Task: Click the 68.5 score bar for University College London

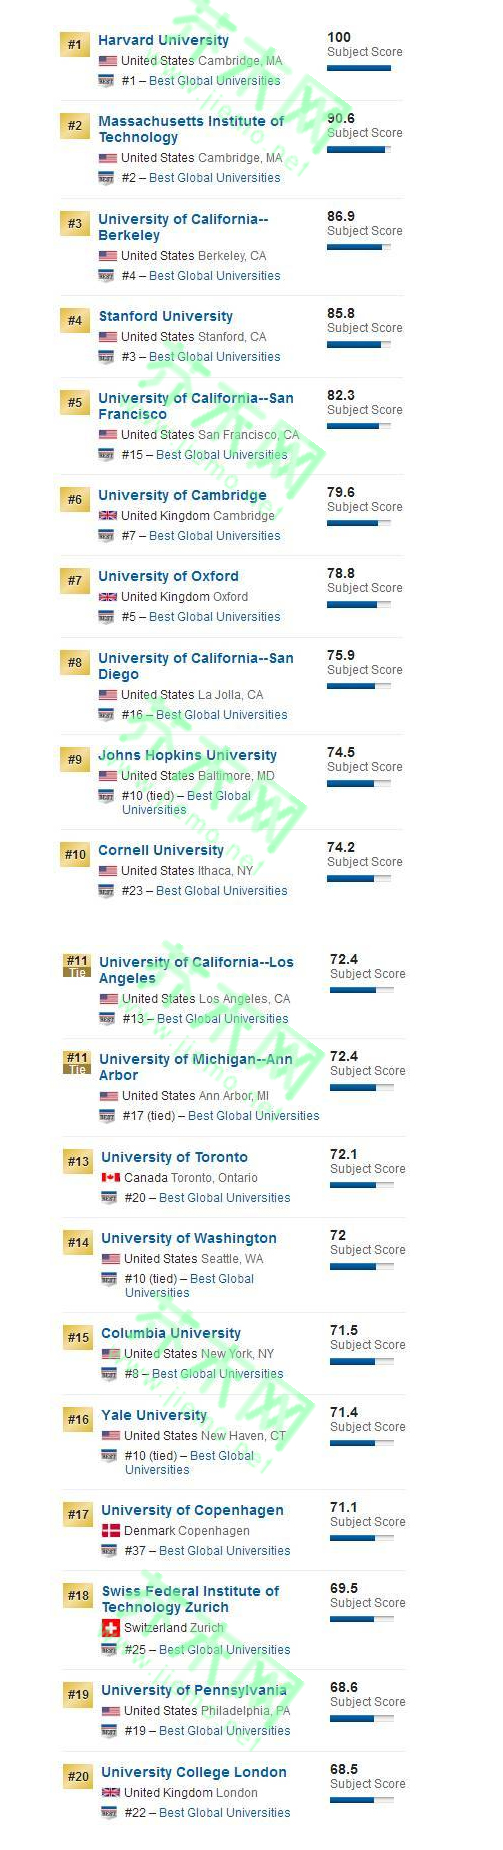Action: (362, 1800)
